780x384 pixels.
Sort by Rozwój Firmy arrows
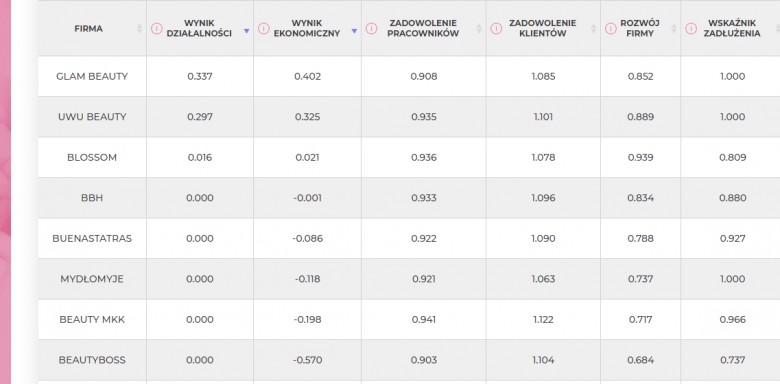point(674,29)
